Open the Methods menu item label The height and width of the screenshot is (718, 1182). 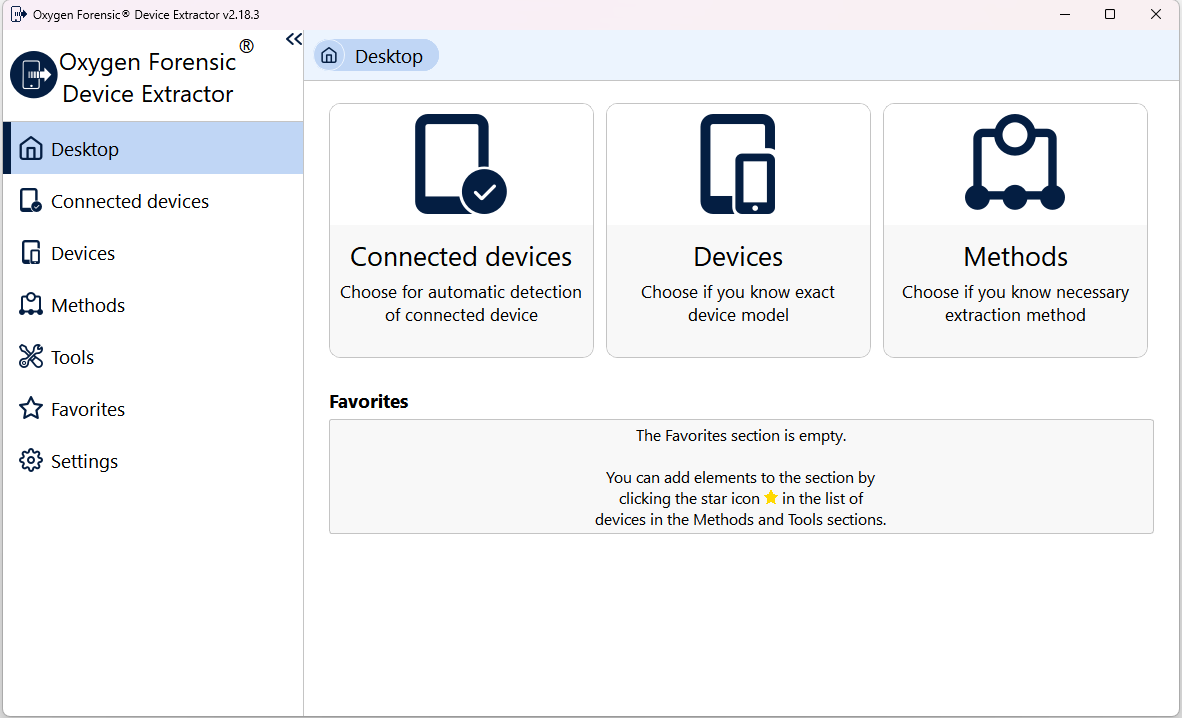tap(88, 305)
